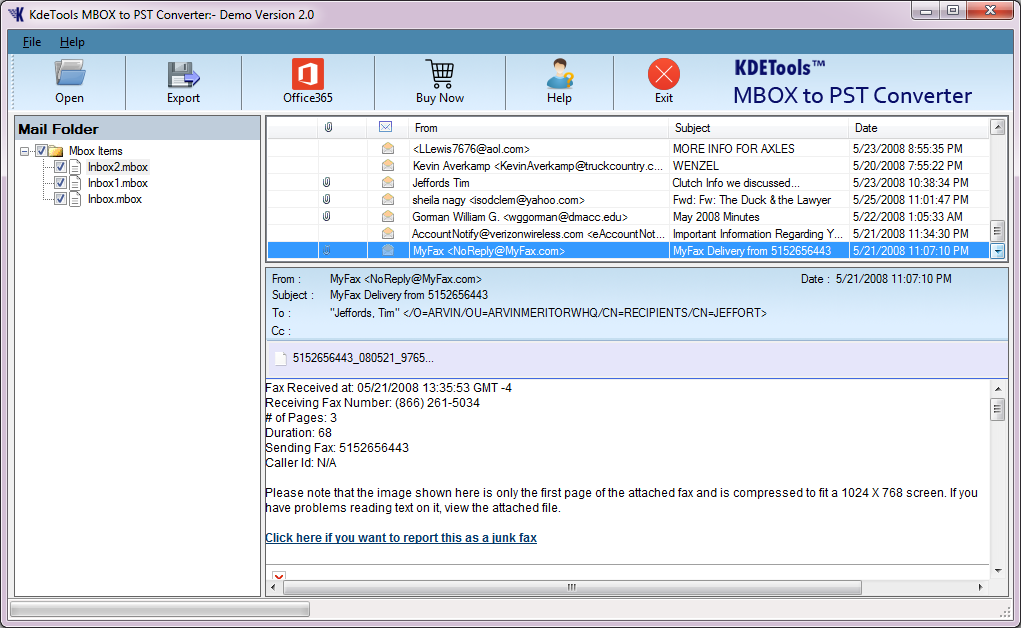This screenshot has height=628, width=1024.
Task: Click envelope icon of Kevin Averkamp email
Action: pos(388,165)
